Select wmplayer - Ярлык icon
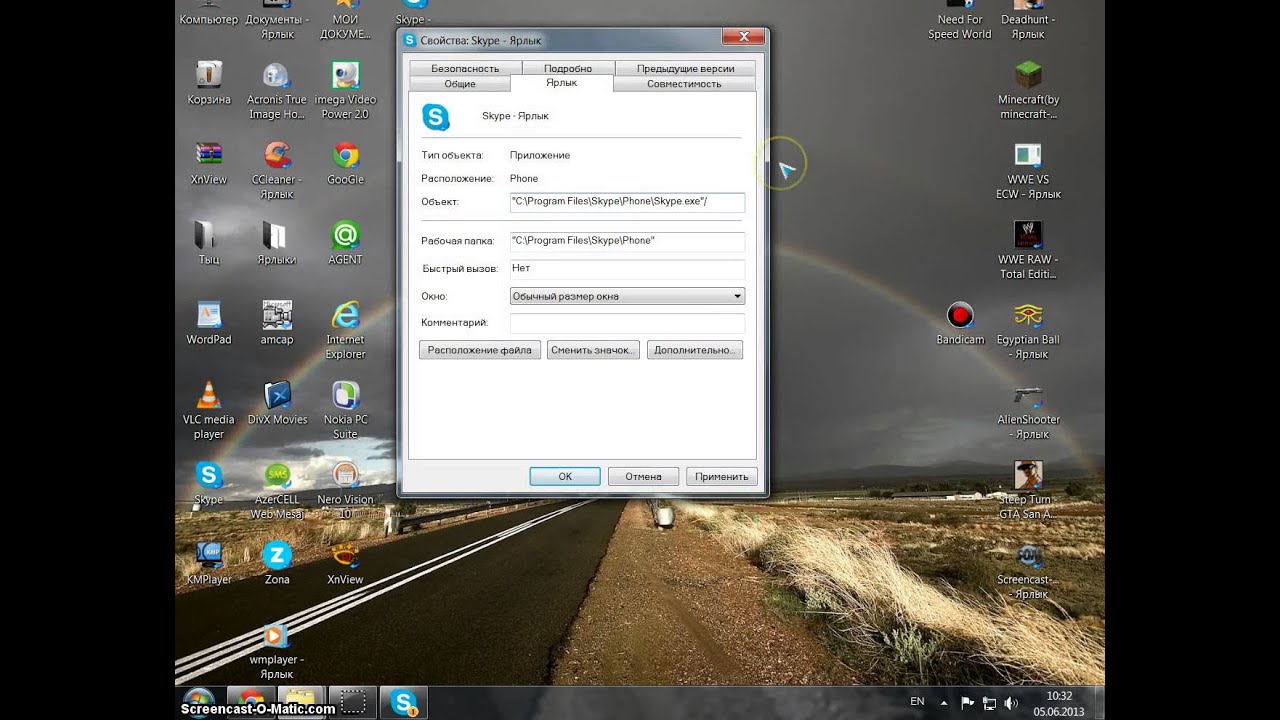Image resolution: width=1280 pixels, height=720 pixels. pos(276,651)
